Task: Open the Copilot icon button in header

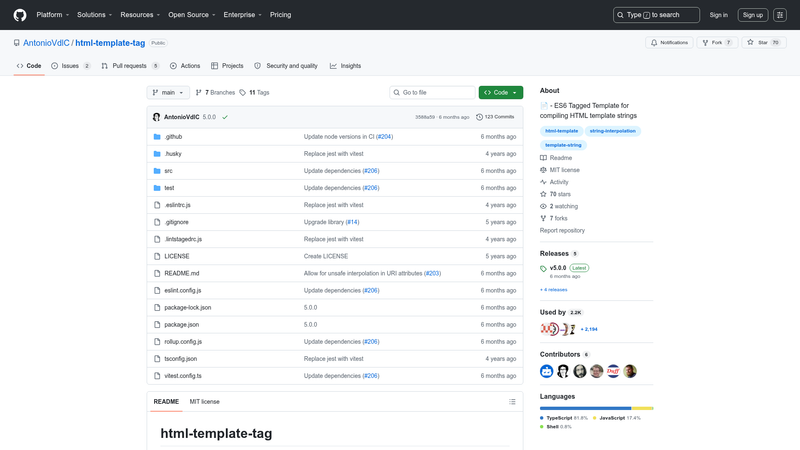Action: point(780,15)
